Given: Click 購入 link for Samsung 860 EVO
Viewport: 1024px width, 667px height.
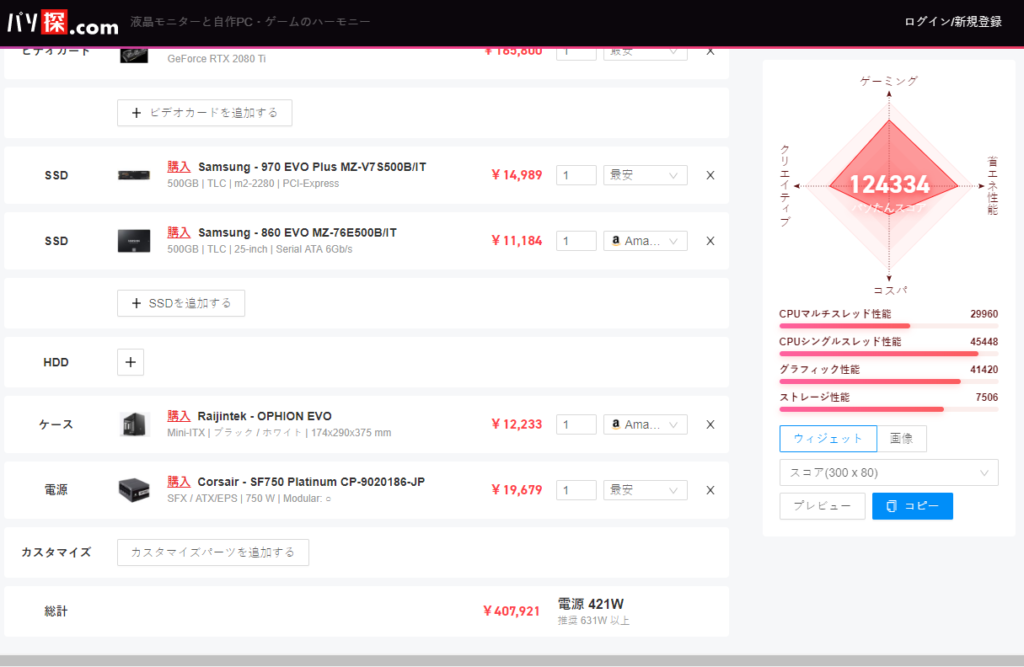Looking at the screenshot, I should pyautogui.click(x=179, y=233).
